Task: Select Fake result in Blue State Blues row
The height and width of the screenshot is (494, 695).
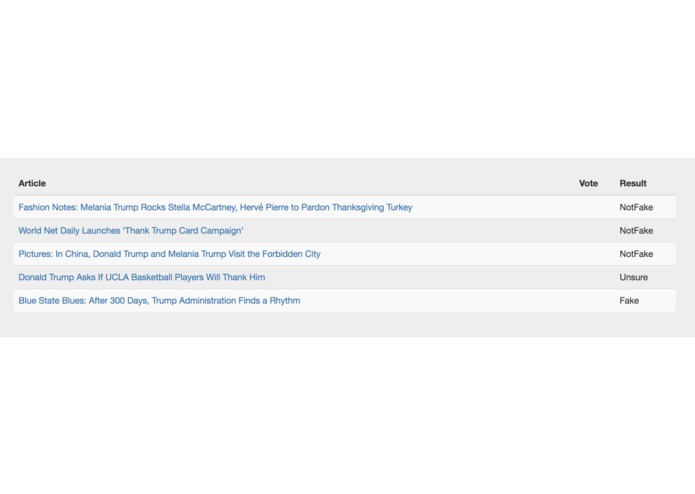Action: point(629,301)
